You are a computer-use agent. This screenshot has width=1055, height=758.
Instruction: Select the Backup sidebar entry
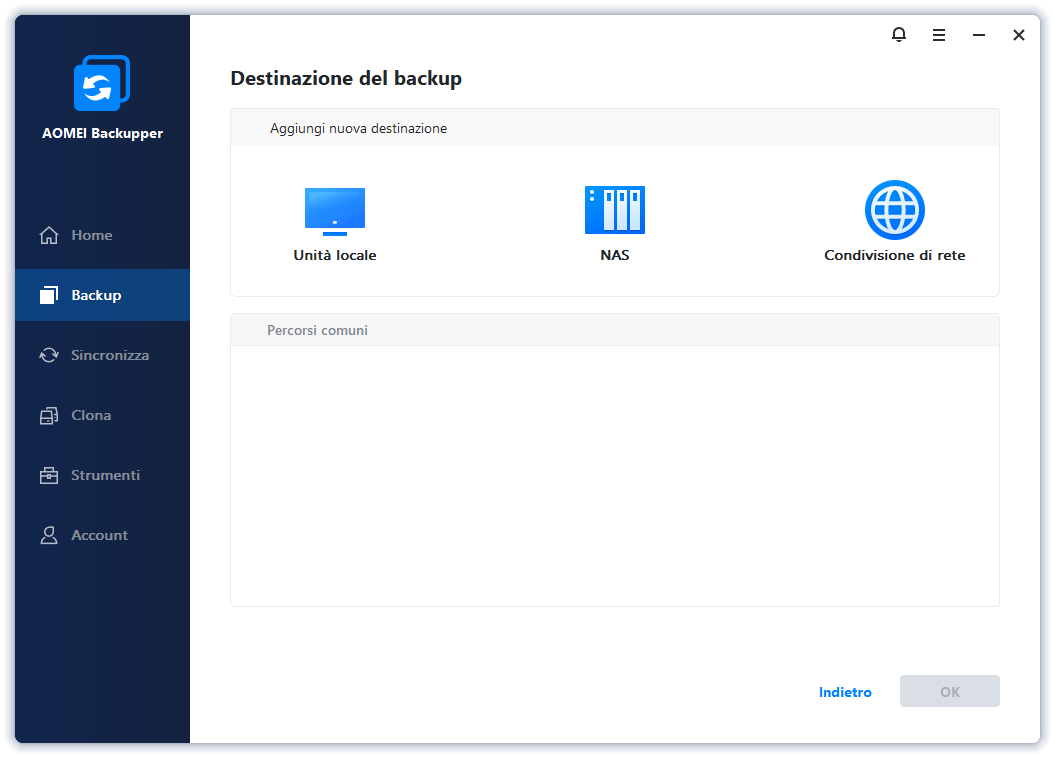(96, 295)
